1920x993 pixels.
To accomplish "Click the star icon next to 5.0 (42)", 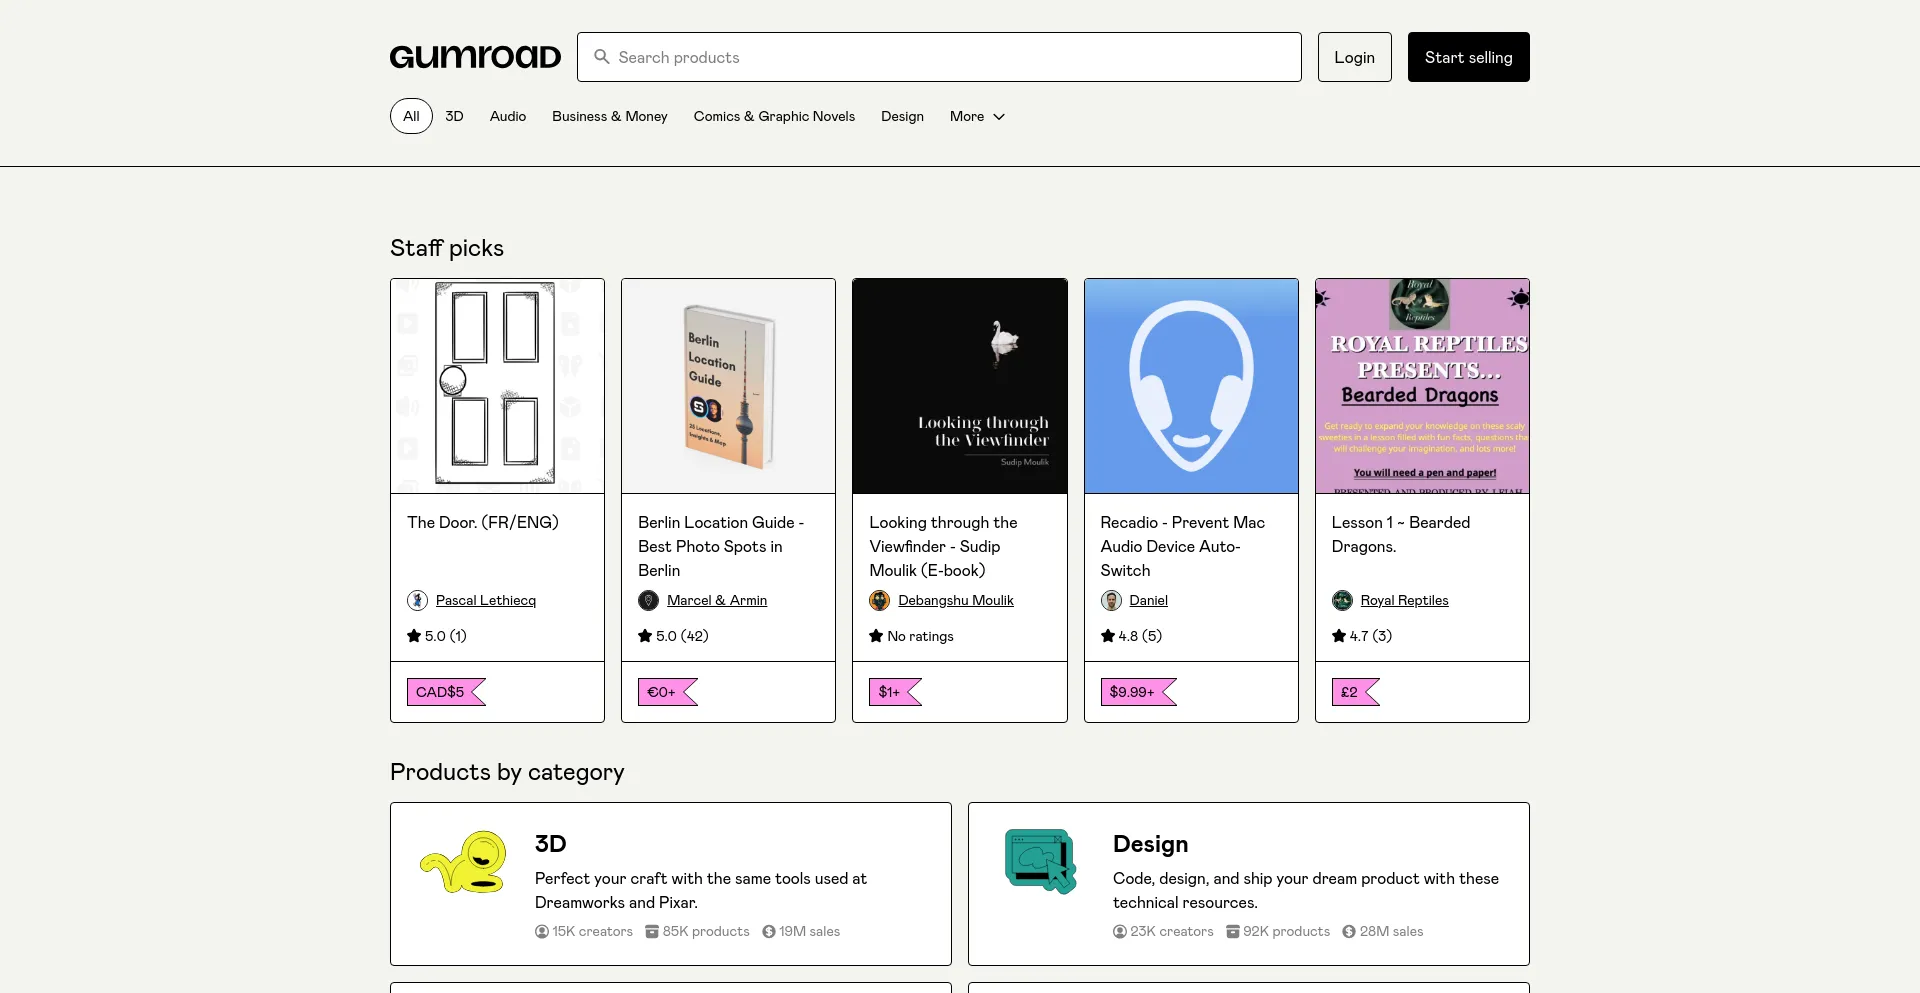I will tap(645, 635).
